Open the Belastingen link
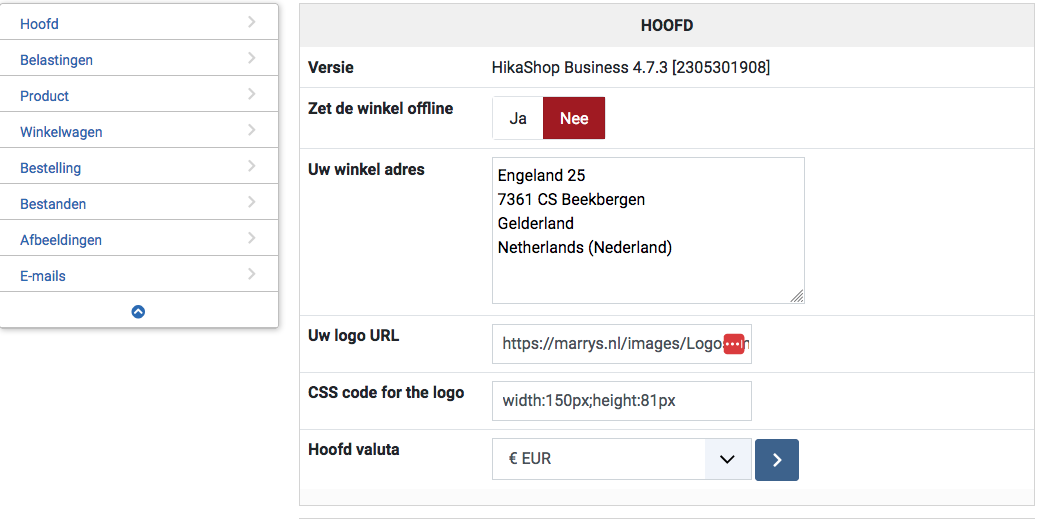This screenshot has width=1039, height=519. click(x=57, y=60)
